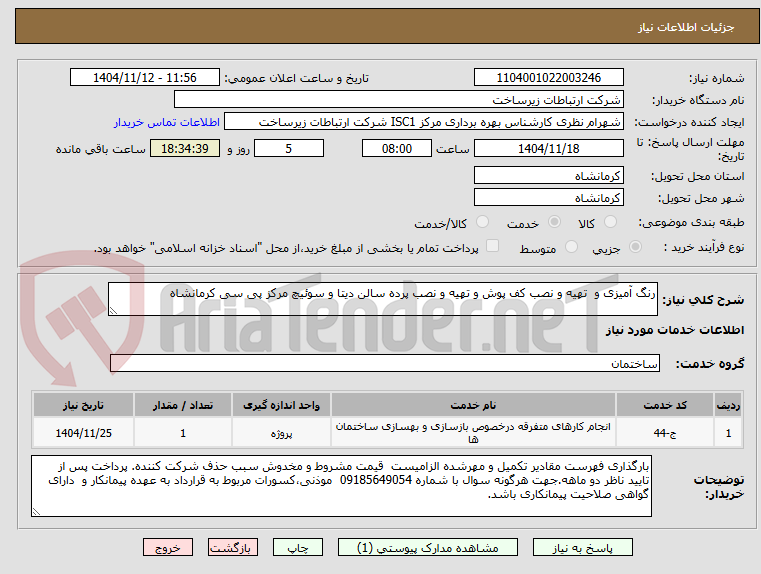Click the remaining time field 18:34:39
Screen dimensions: 761x574
185,148
